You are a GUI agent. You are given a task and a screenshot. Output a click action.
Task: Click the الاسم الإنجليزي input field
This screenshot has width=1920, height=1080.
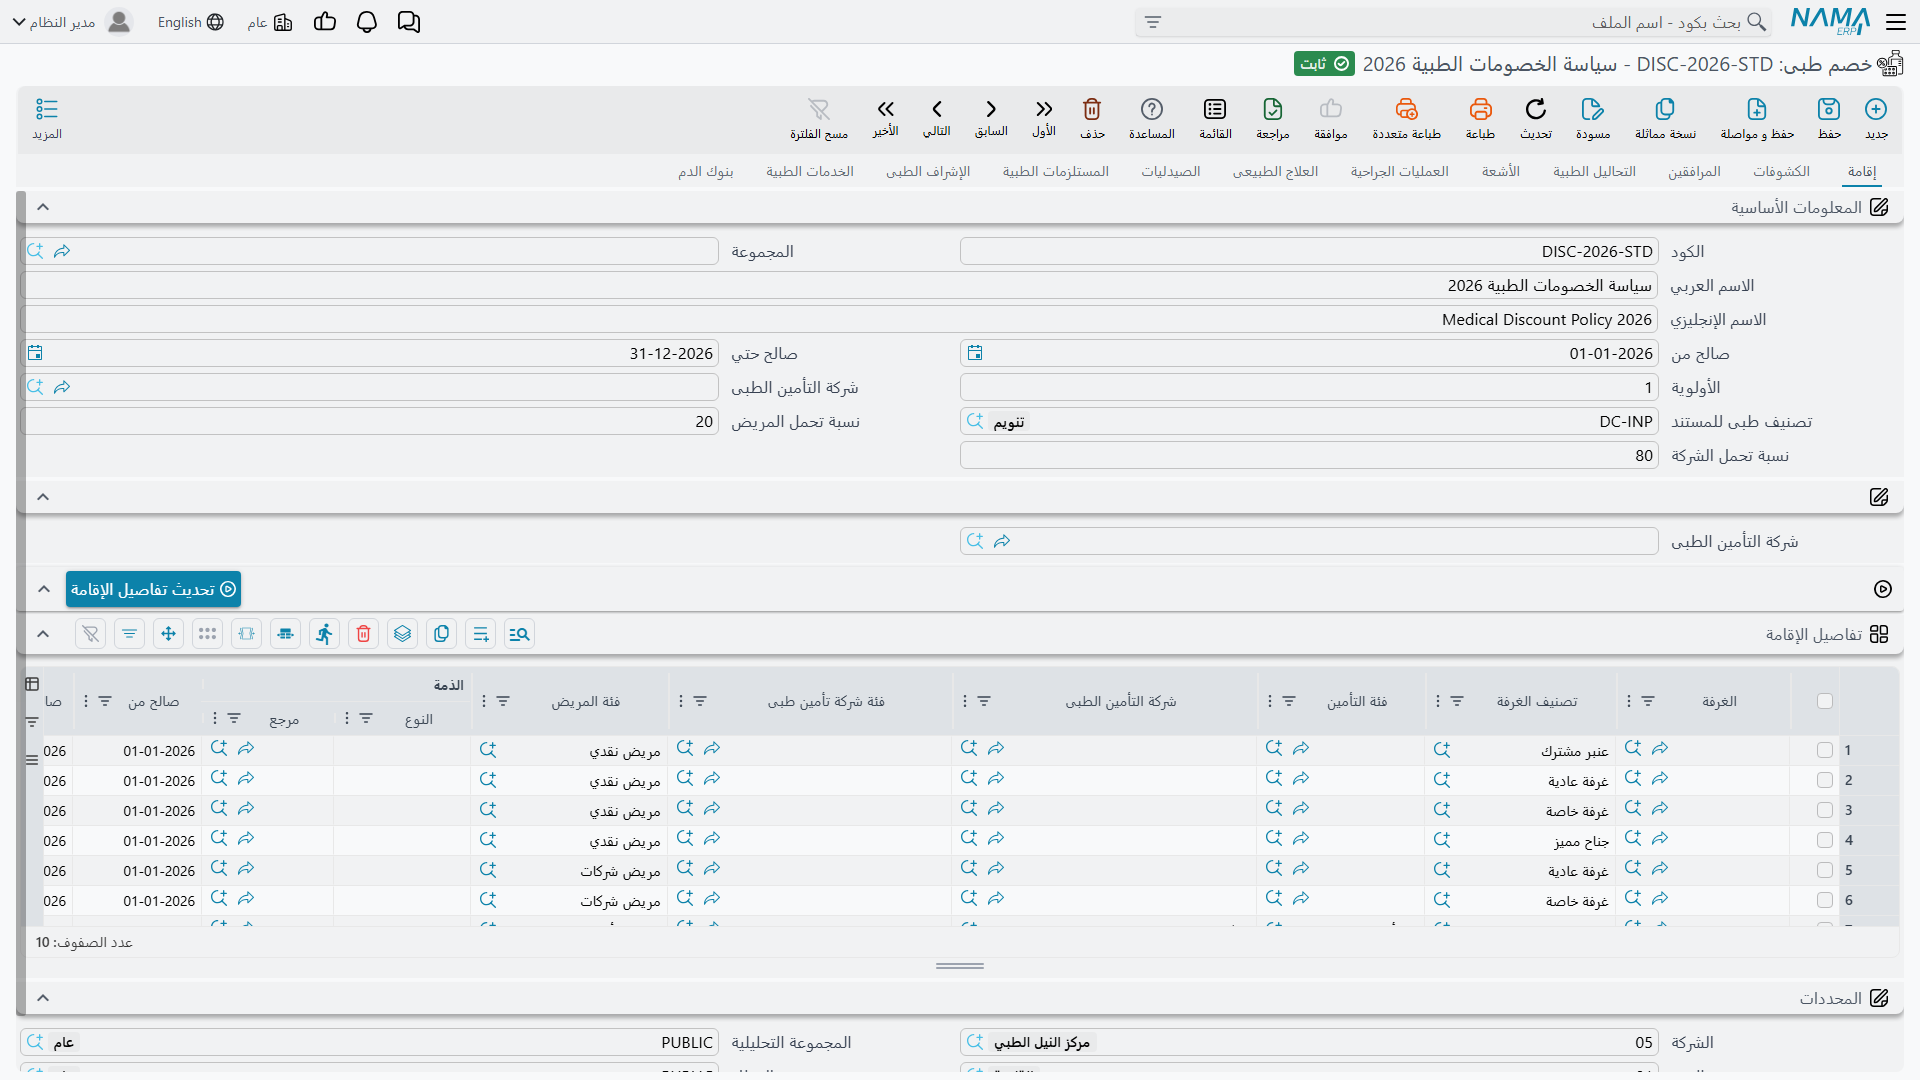coord(839,319)
